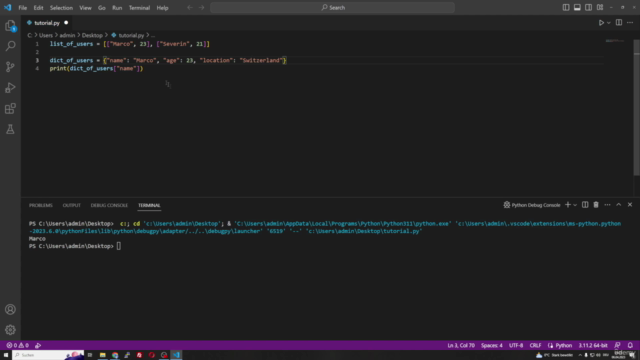Viewport: 640px width, 360px height.
Task: Toggle the secondary side bar layout icon
Action: (x=589, y=7)
